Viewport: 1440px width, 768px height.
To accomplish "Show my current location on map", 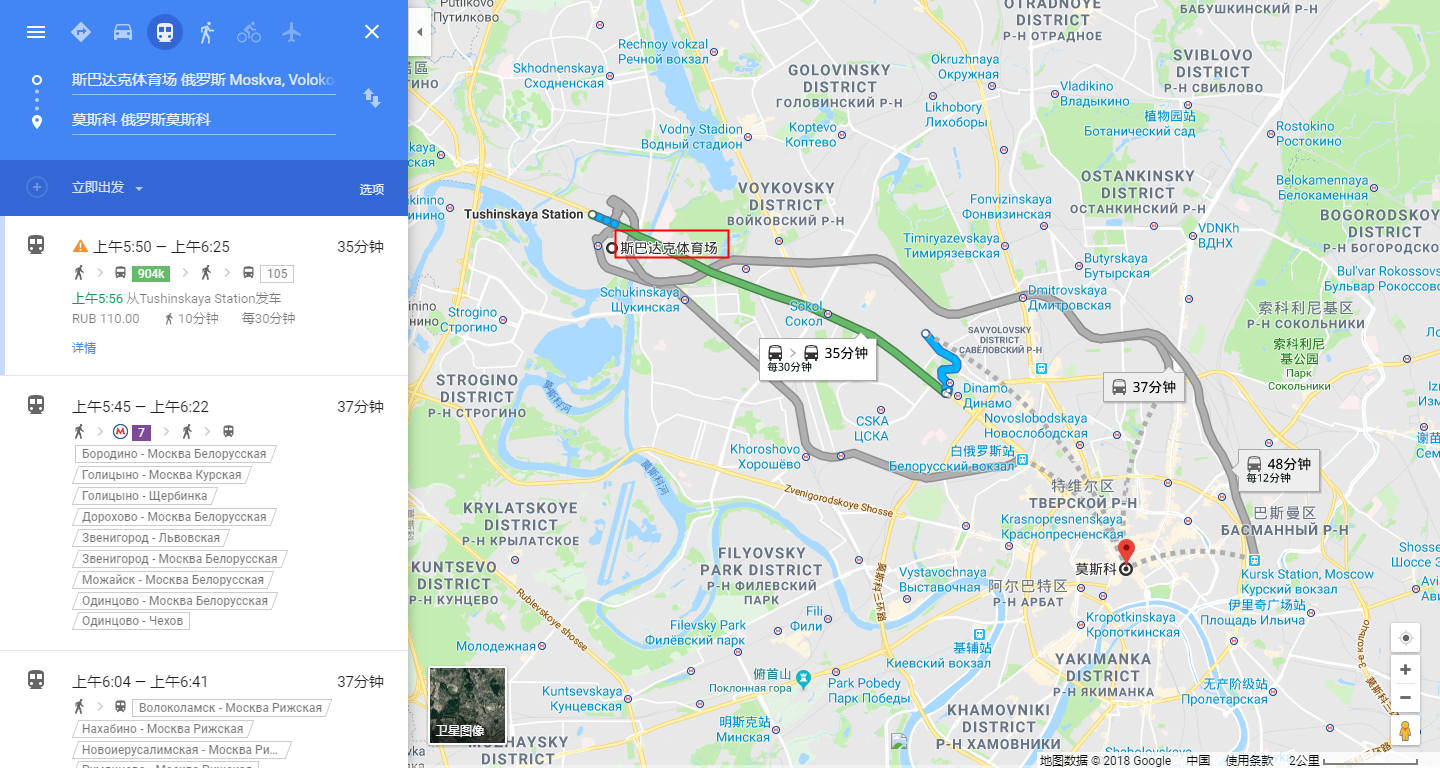I will point(1406,638).
